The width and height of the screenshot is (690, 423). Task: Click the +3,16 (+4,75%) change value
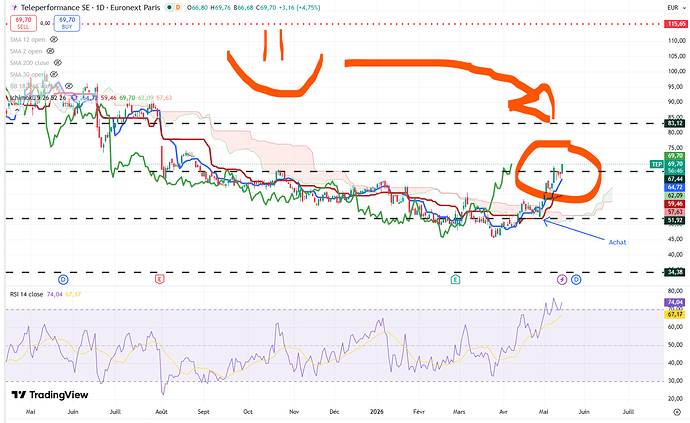point(301,7)
